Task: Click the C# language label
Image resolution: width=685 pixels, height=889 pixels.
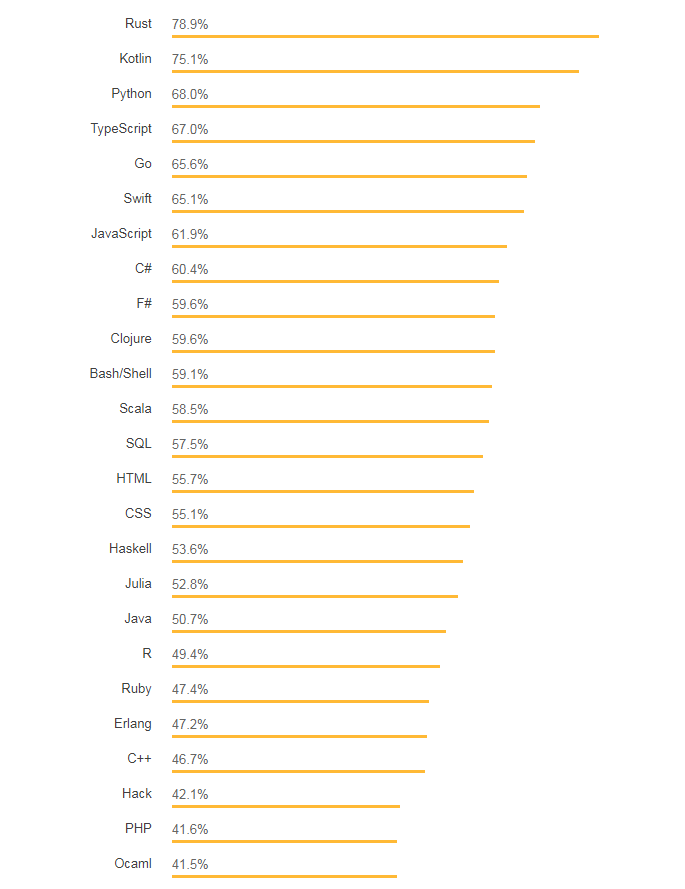Action: (143, 269)
